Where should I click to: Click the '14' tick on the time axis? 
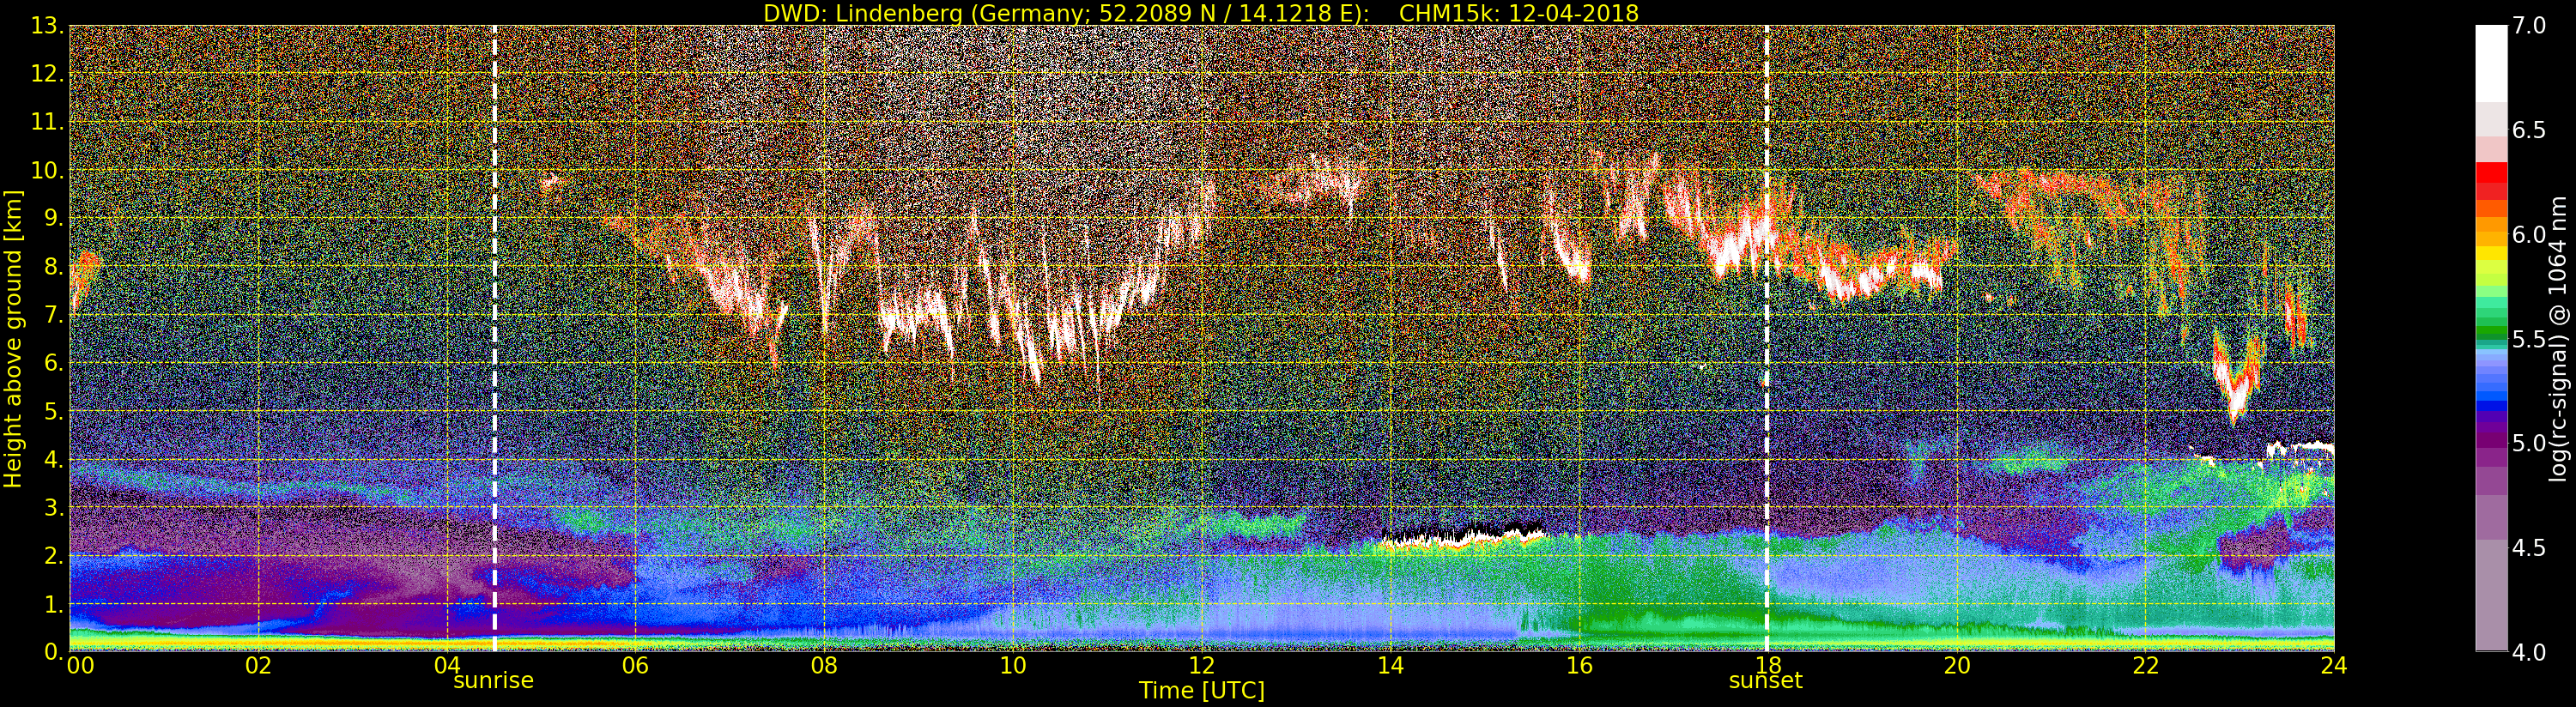1390,665
